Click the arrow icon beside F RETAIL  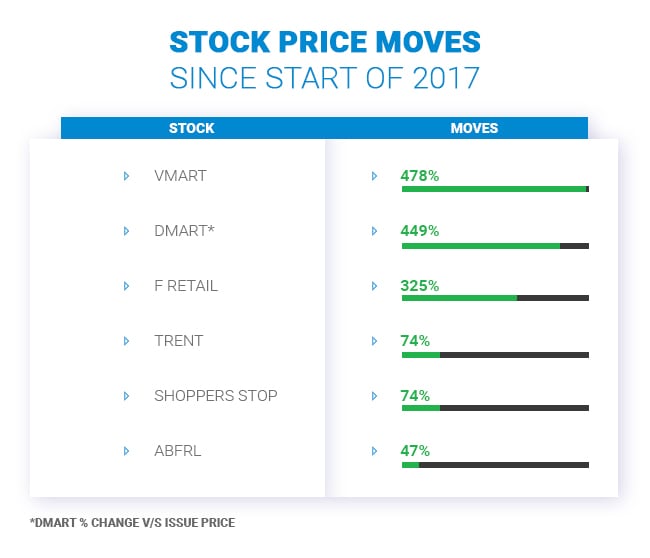tap(126, 286)
